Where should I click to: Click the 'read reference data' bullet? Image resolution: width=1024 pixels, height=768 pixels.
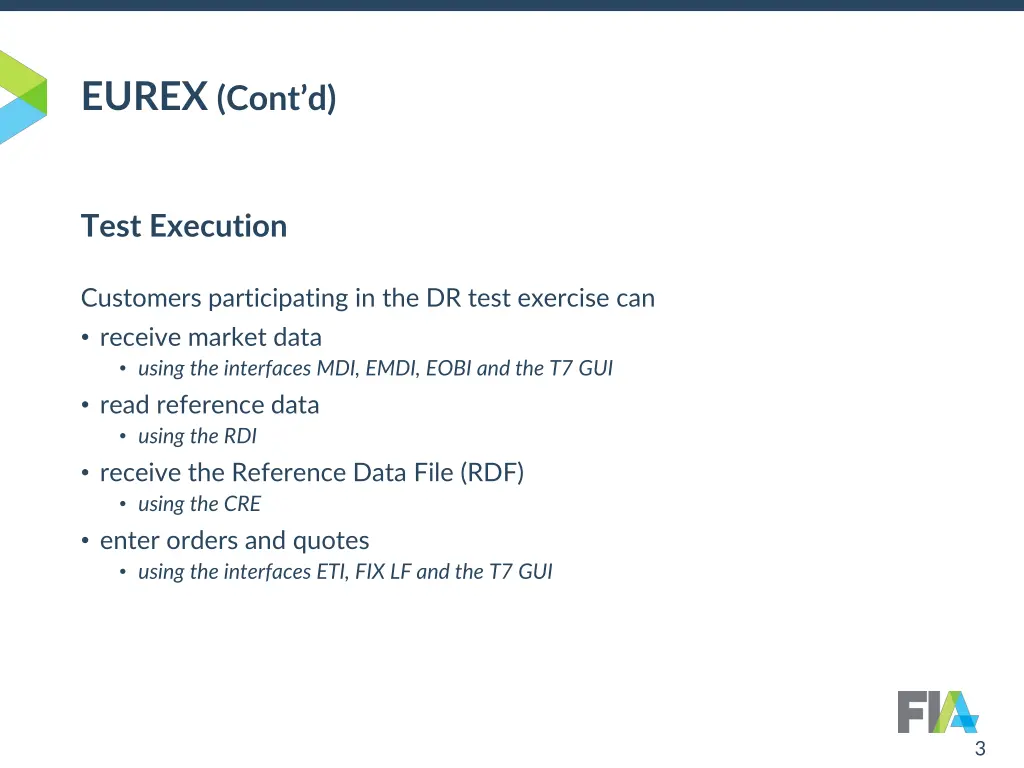coord(209,405)
